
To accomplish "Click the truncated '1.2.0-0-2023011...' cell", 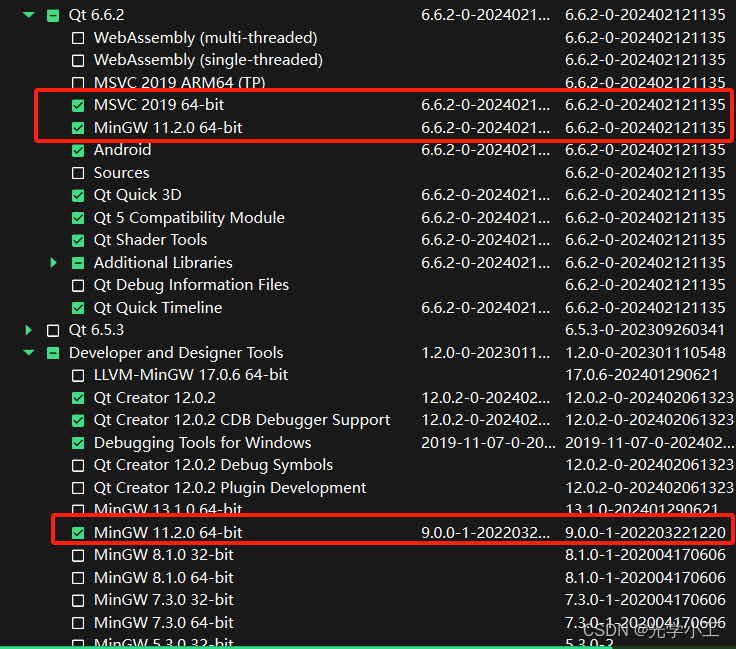I will (x=485, y=352).
